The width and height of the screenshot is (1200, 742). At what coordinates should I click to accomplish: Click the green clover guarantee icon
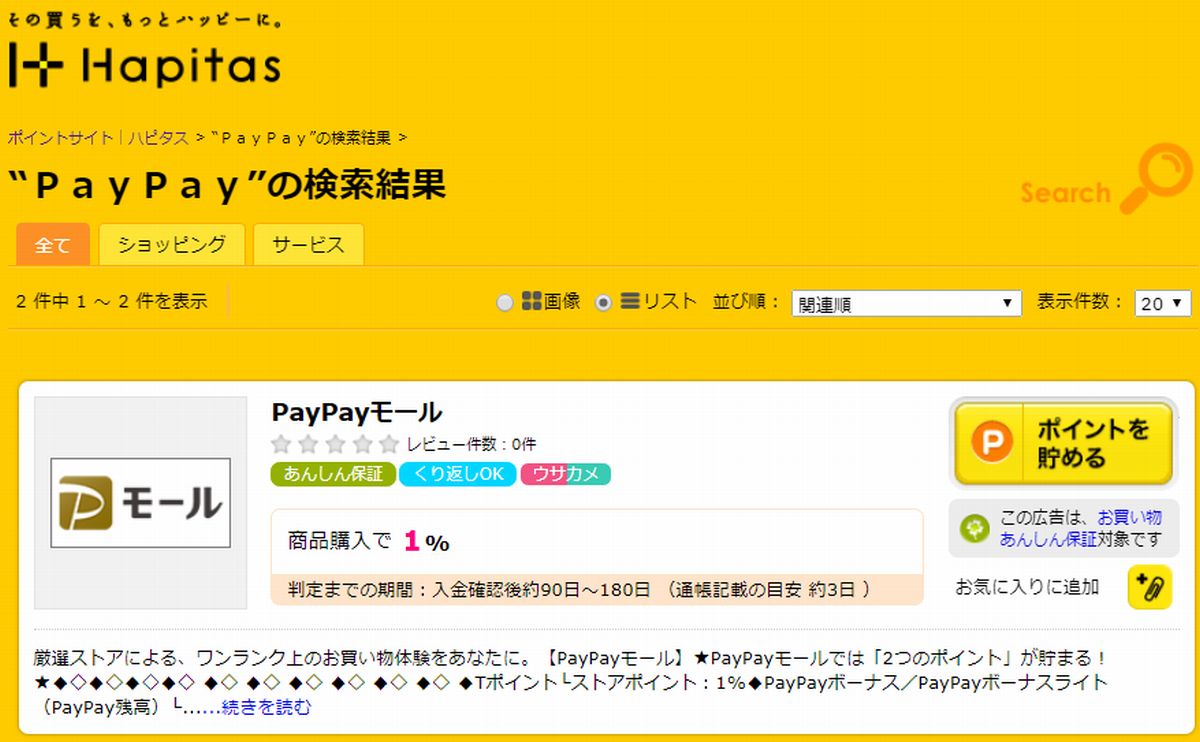pos(974,528)
